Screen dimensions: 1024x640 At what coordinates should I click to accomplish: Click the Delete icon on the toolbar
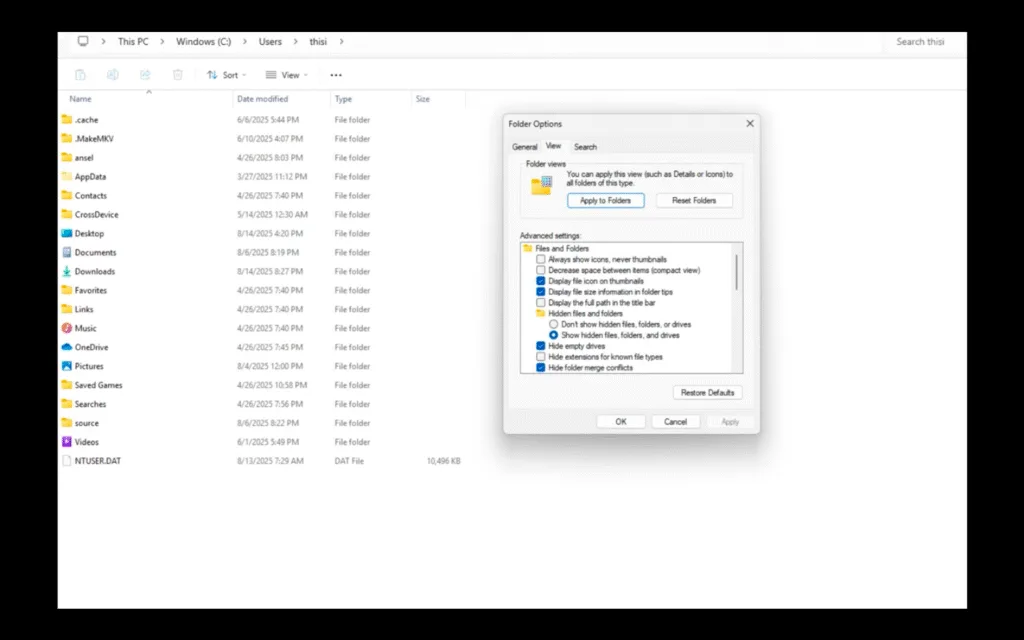click(x=177, y=74)
